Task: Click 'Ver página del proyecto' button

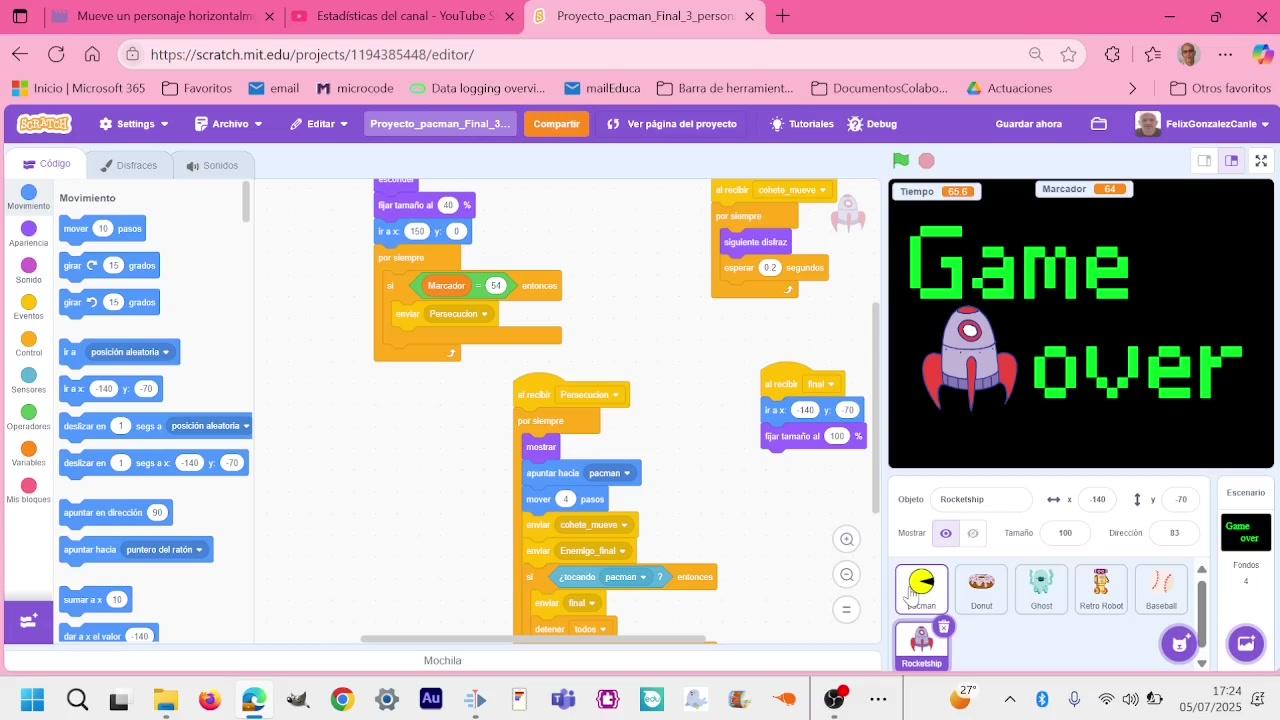Action: pyautogui.click(x=671, y=124)
